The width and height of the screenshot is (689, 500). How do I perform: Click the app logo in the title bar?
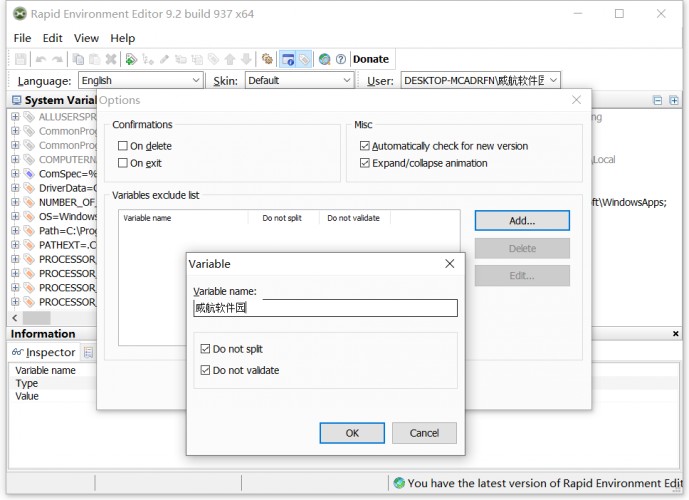pos(20,14)
